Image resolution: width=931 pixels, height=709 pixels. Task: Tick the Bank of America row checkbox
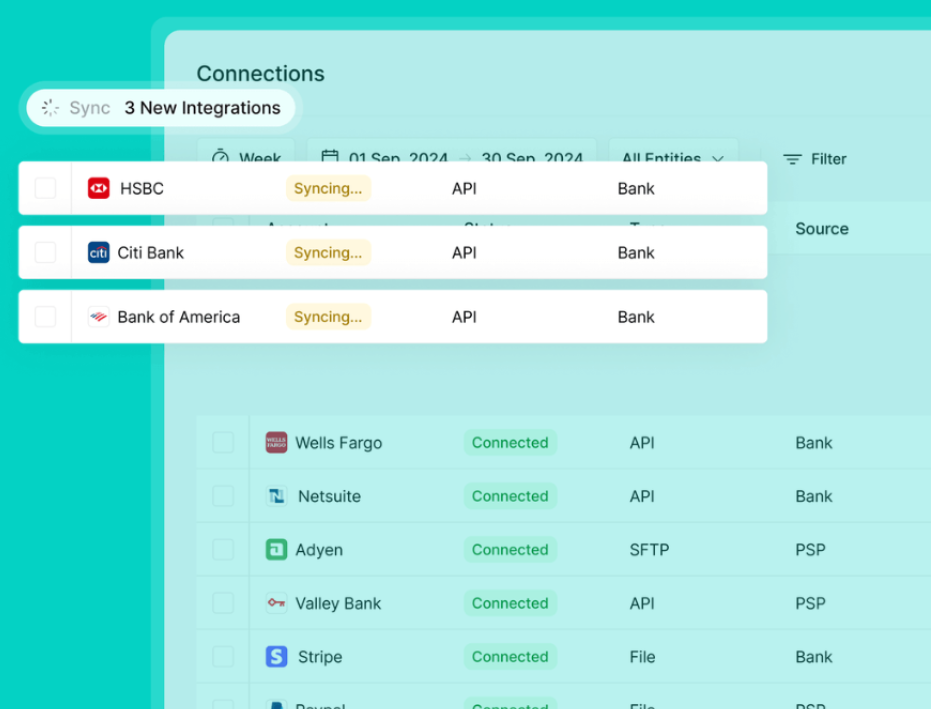tap(45, 316)
